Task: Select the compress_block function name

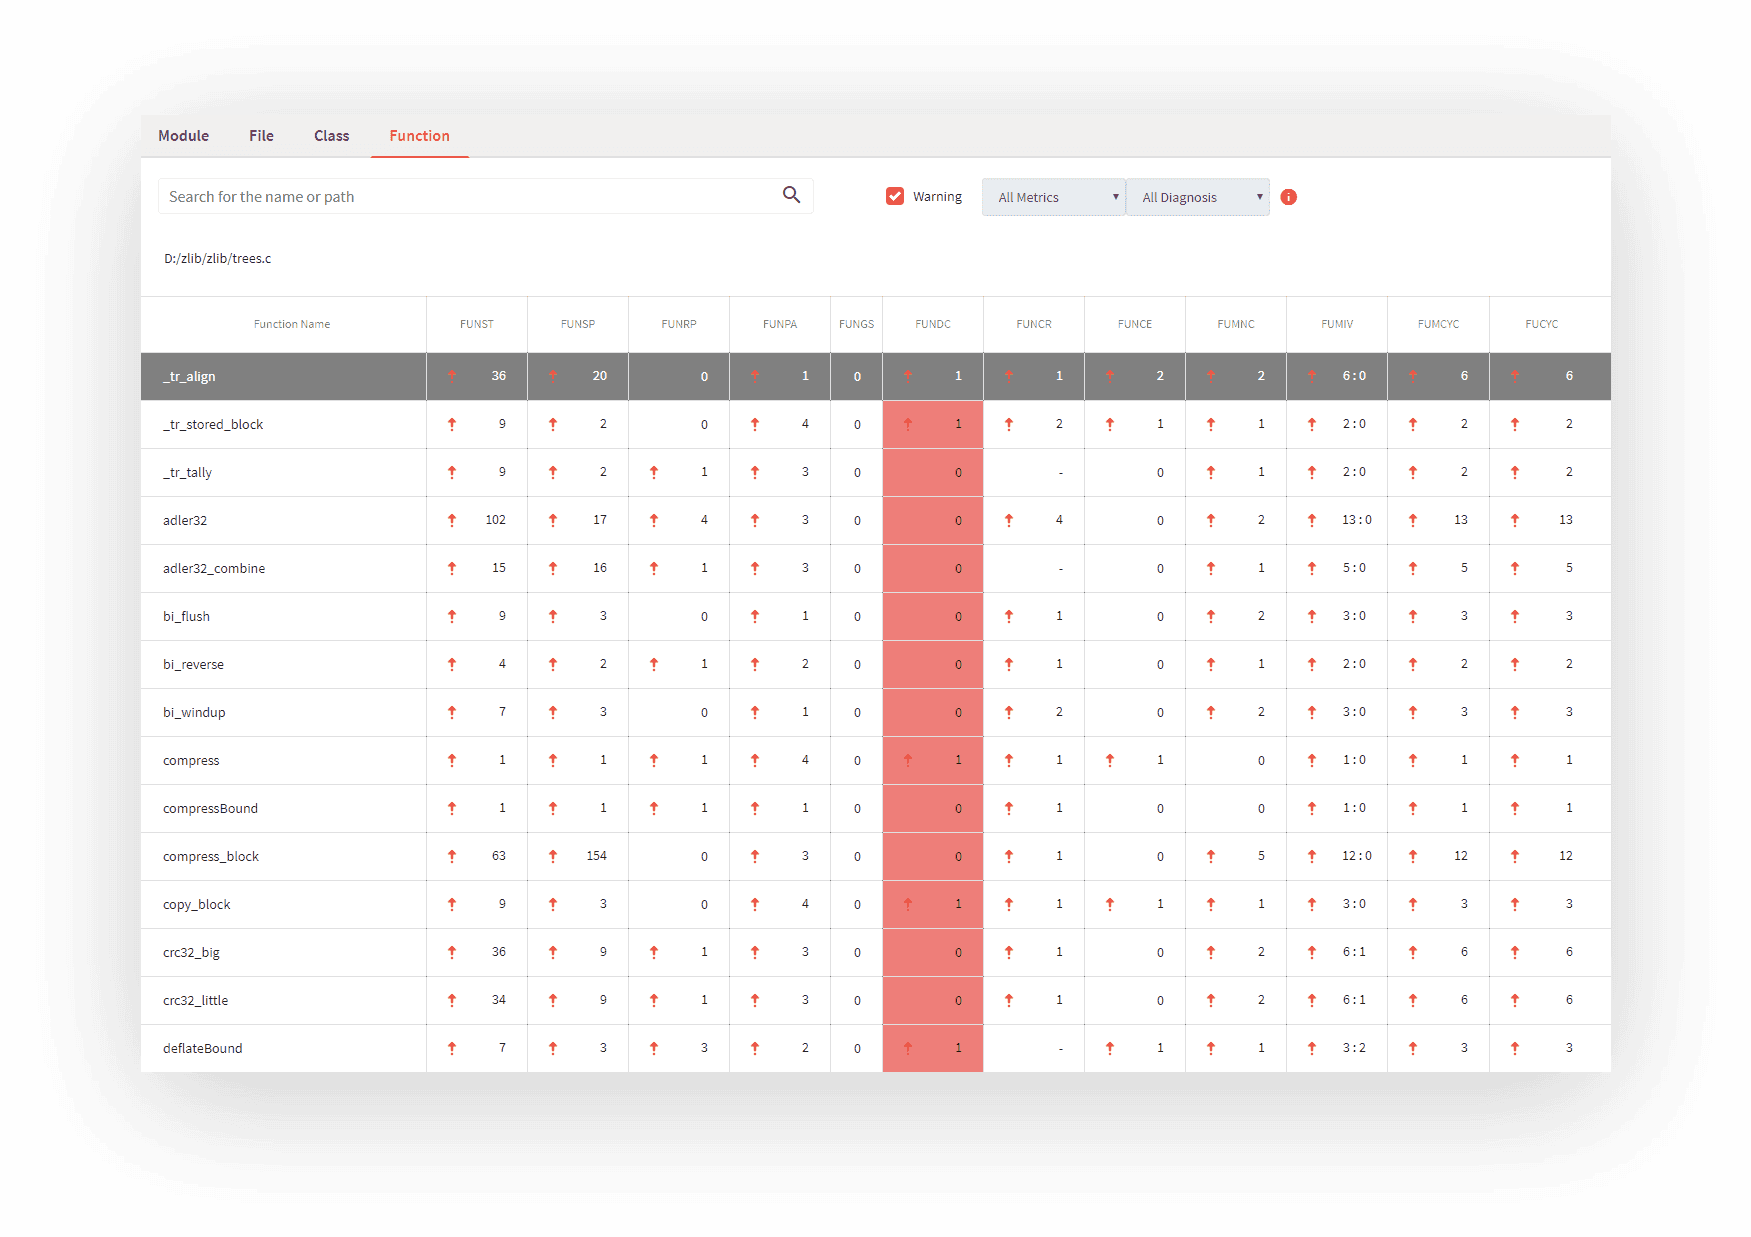Action: (x=211, y=856)
